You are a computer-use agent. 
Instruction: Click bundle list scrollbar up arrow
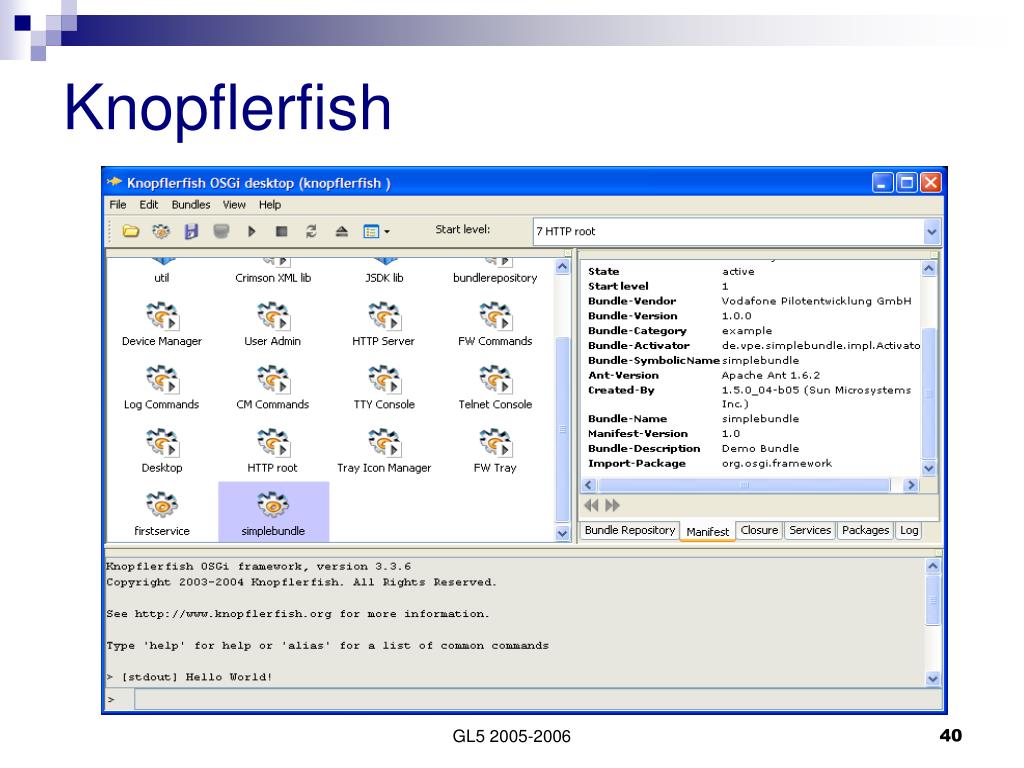tap(562, 266)
